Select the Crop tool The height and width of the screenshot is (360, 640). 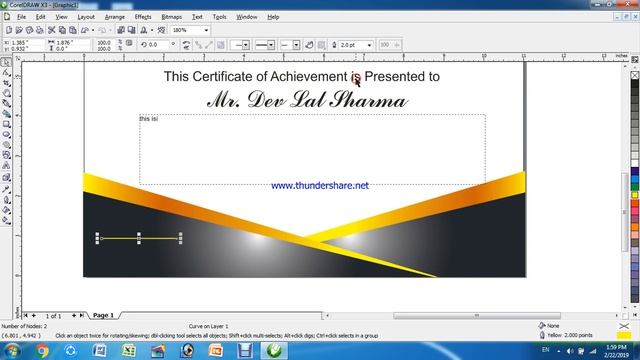pos(6,83)
